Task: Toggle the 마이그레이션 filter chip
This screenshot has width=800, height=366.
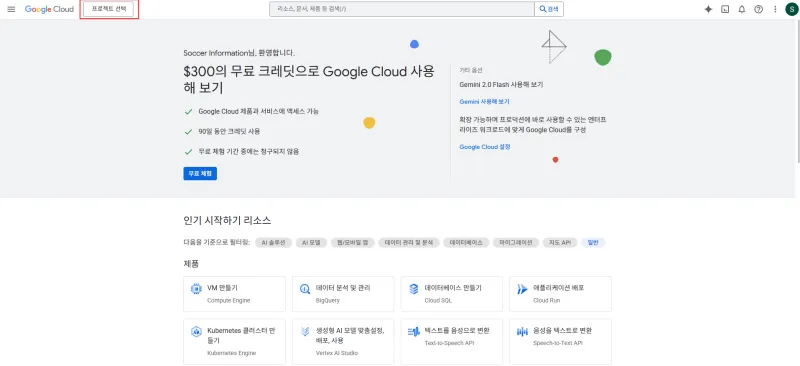Action: (x=516, y=243)
